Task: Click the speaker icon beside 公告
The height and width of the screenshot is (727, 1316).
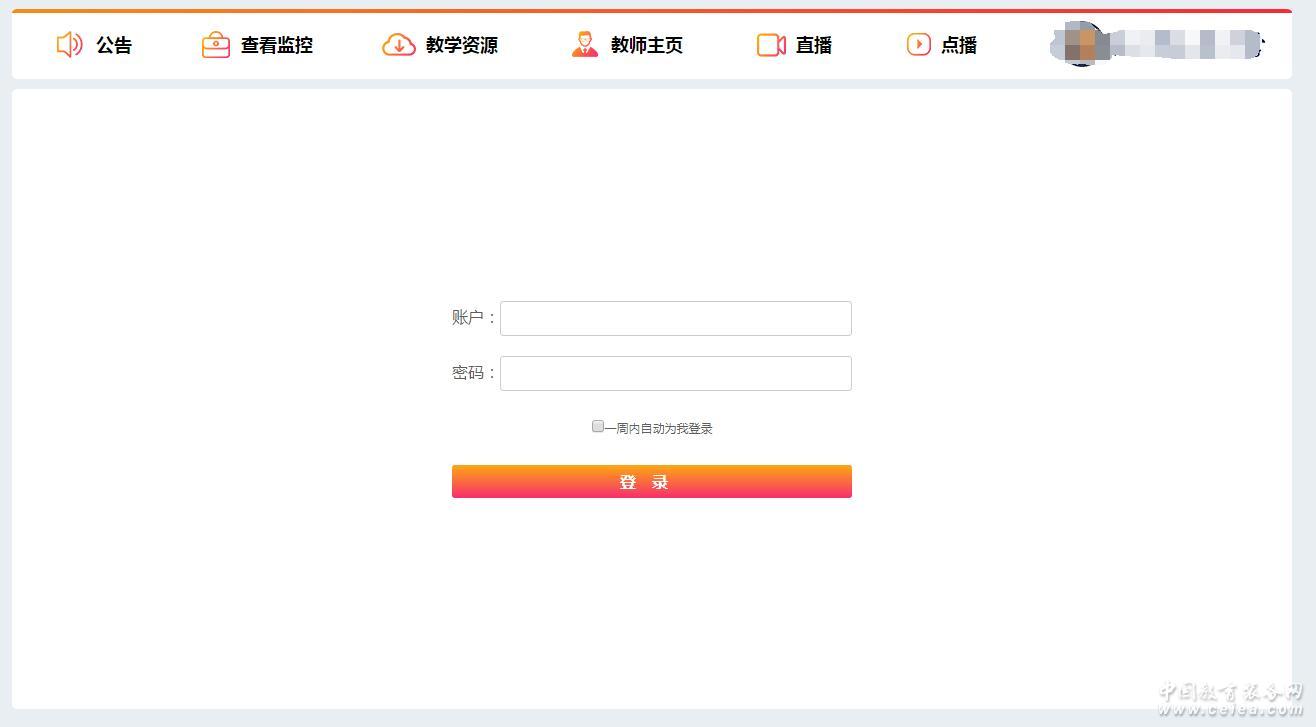Action: click(69, 45)
